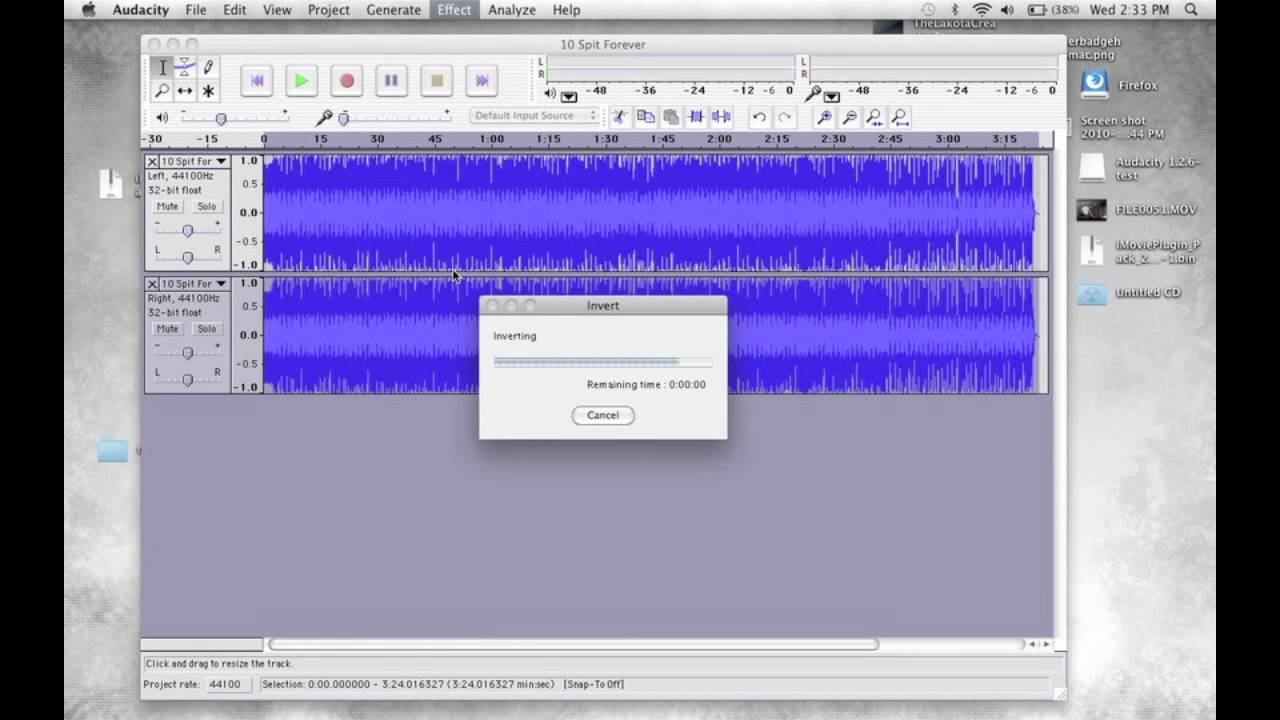Skip to start of track
The width and height of the screenshot is (1280, 720).
[257, 81]
